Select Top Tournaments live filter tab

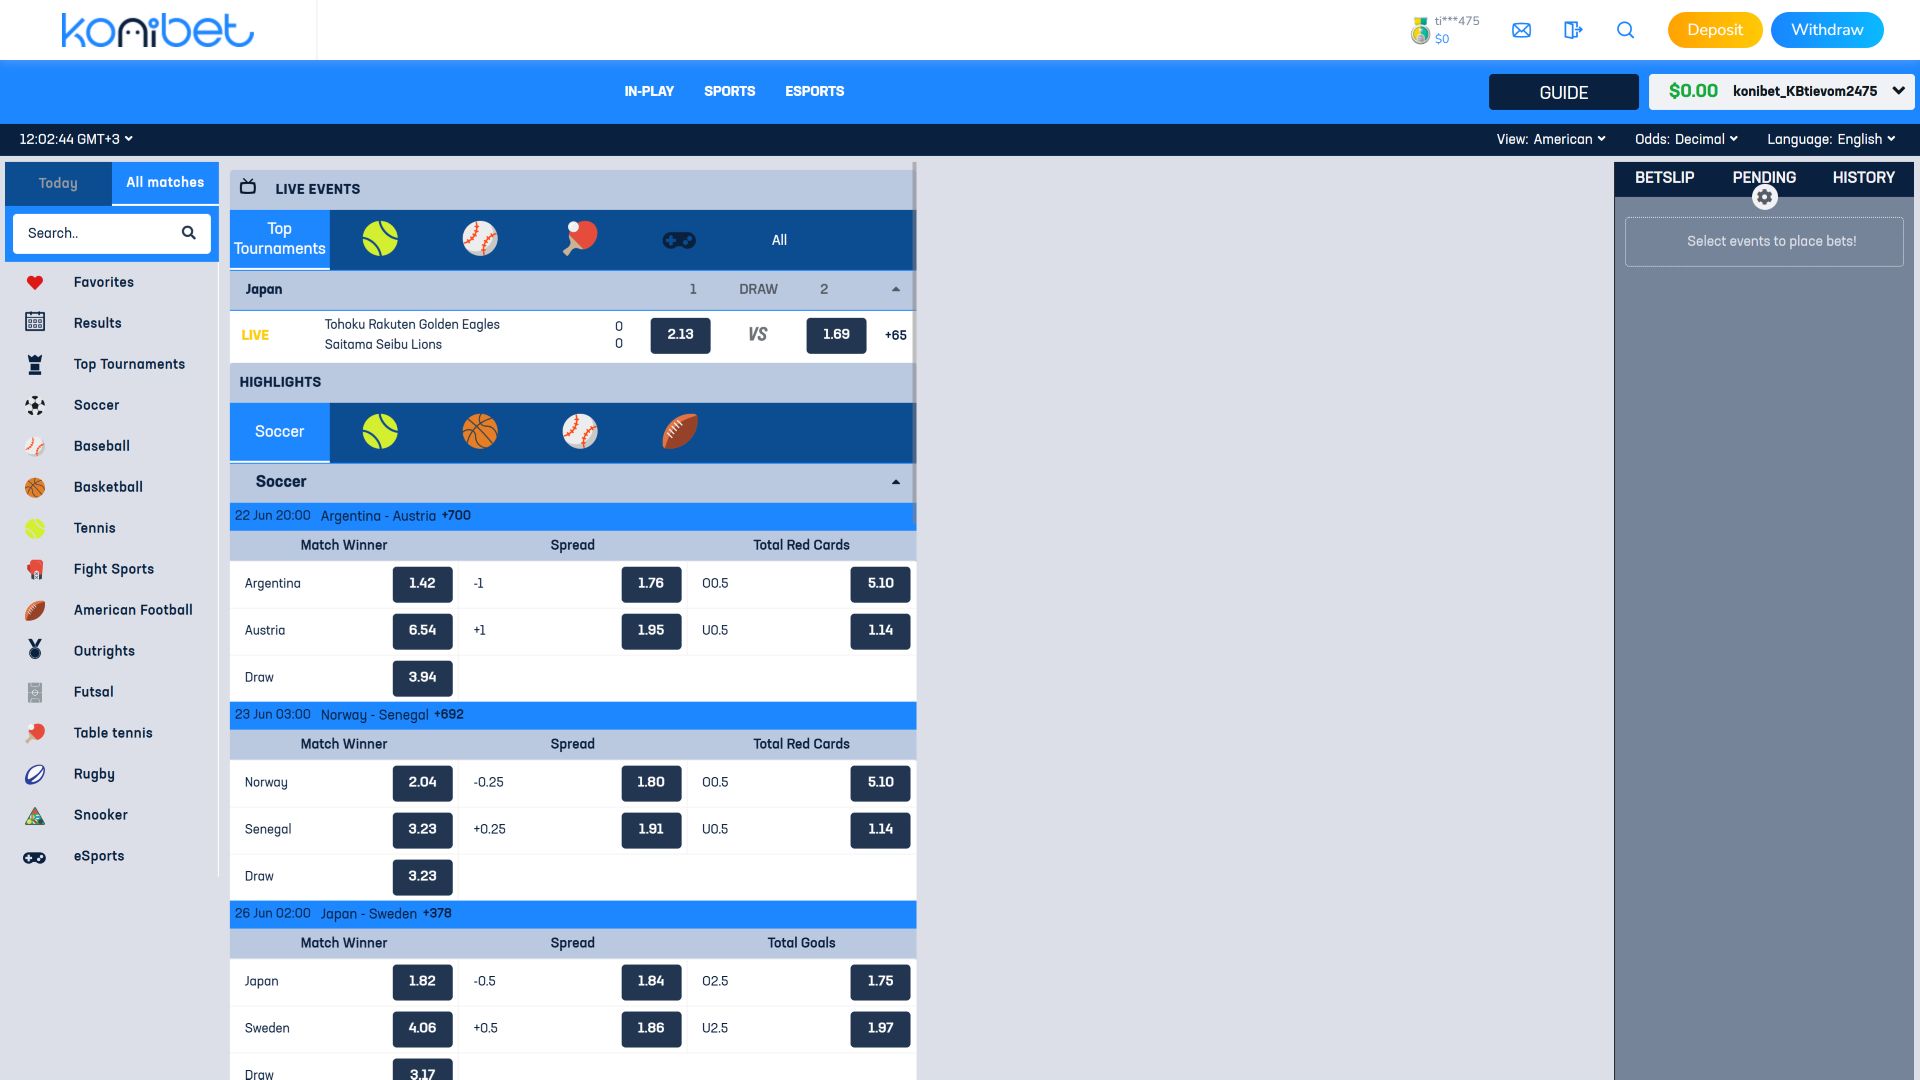point(280,239)
